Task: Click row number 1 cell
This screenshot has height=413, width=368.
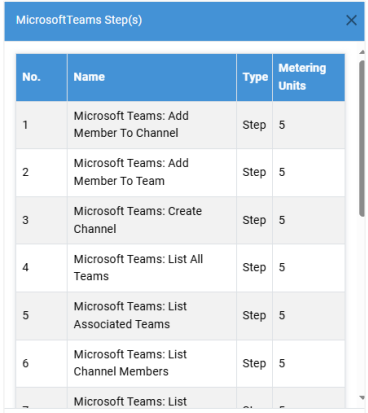Action: [41, 125]
